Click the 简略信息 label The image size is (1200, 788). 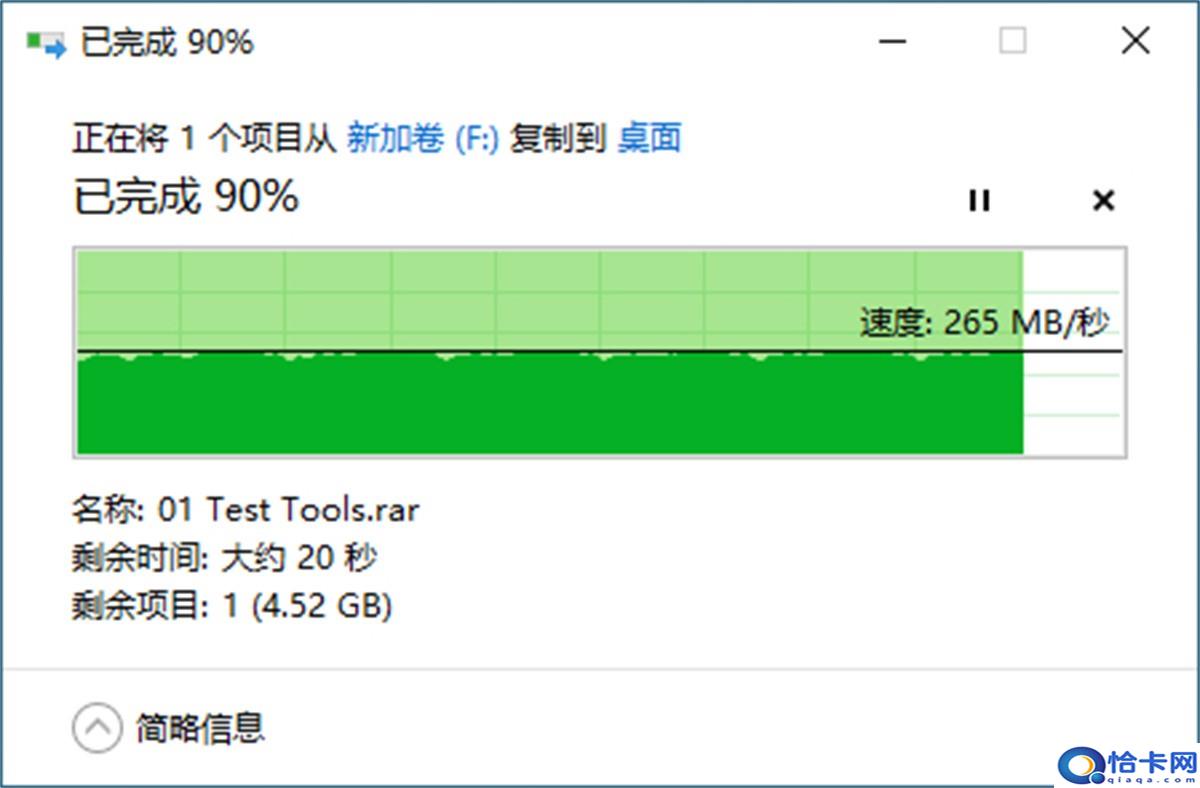pos(200,728)
